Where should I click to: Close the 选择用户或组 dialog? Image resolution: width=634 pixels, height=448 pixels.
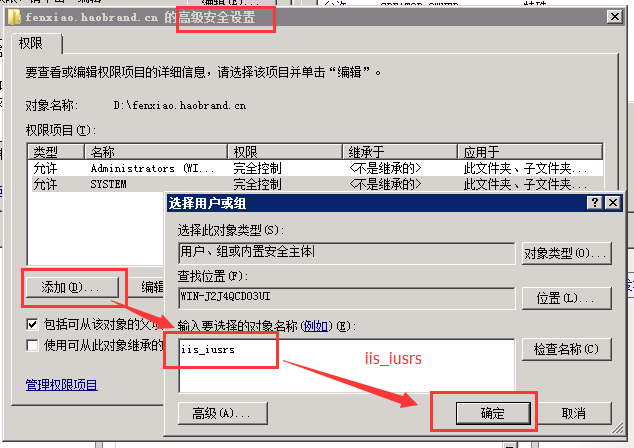coord(613,202)
